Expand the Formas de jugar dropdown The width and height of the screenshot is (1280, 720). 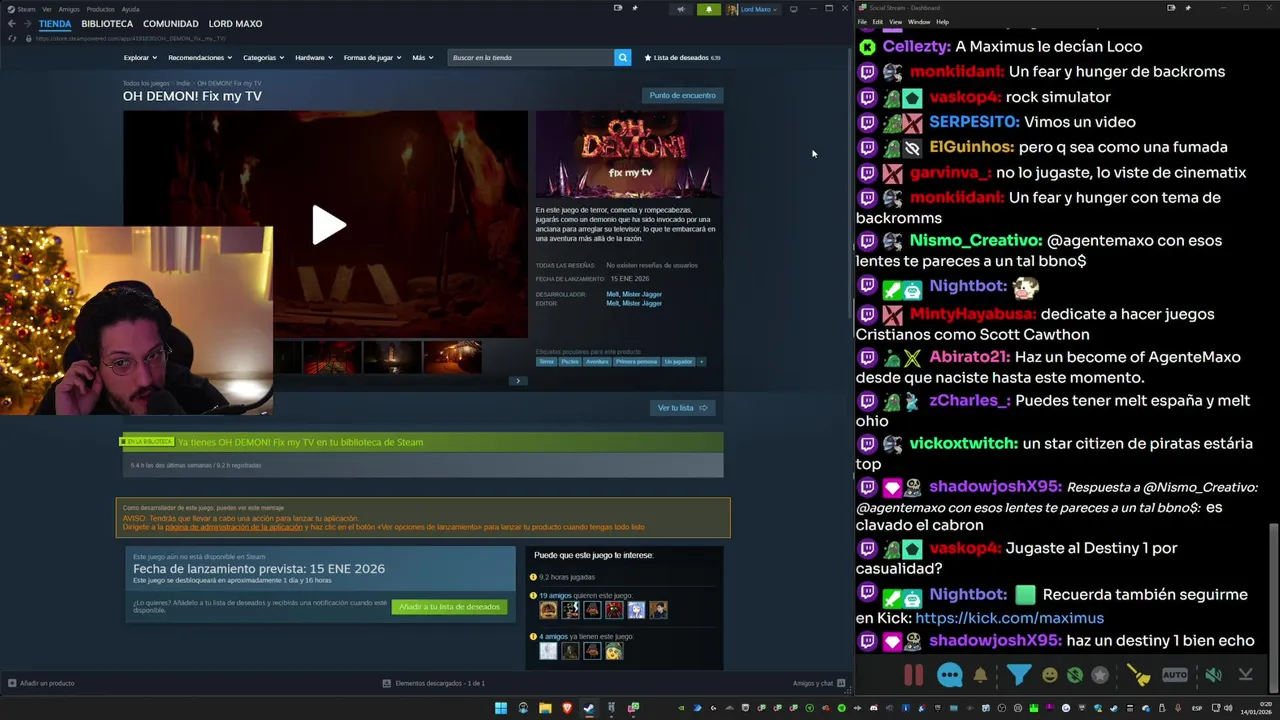coord(372,57)
